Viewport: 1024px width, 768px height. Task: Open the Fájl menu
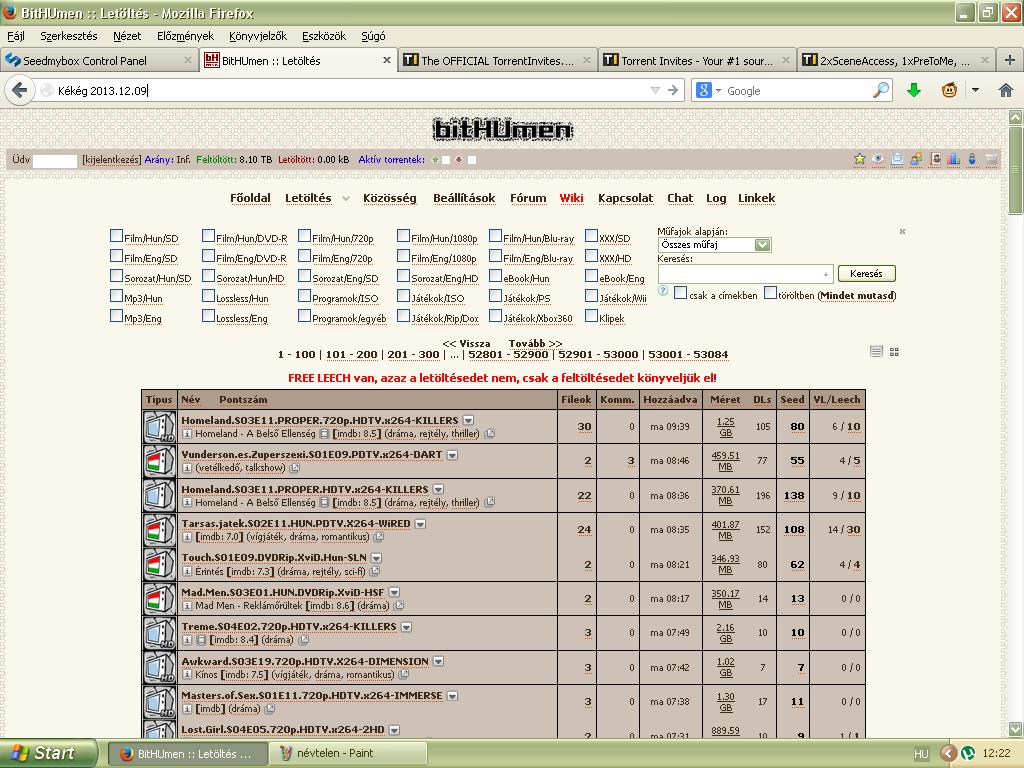[16, 36]
